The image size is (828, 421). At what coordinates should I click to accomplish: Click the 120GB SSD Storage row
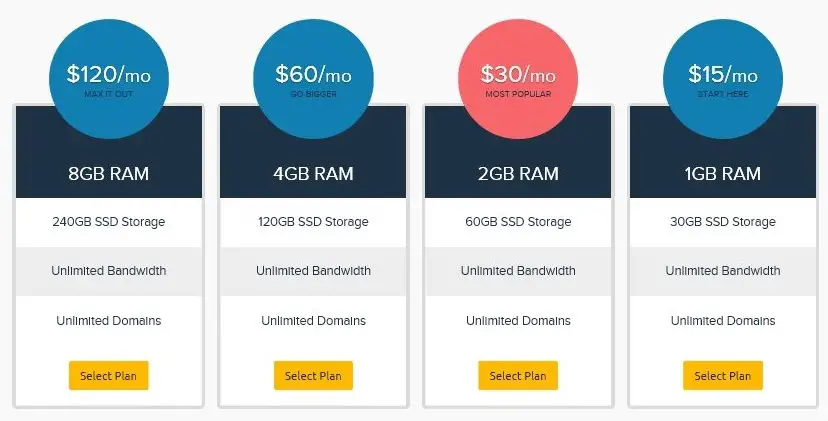(313, 222)
